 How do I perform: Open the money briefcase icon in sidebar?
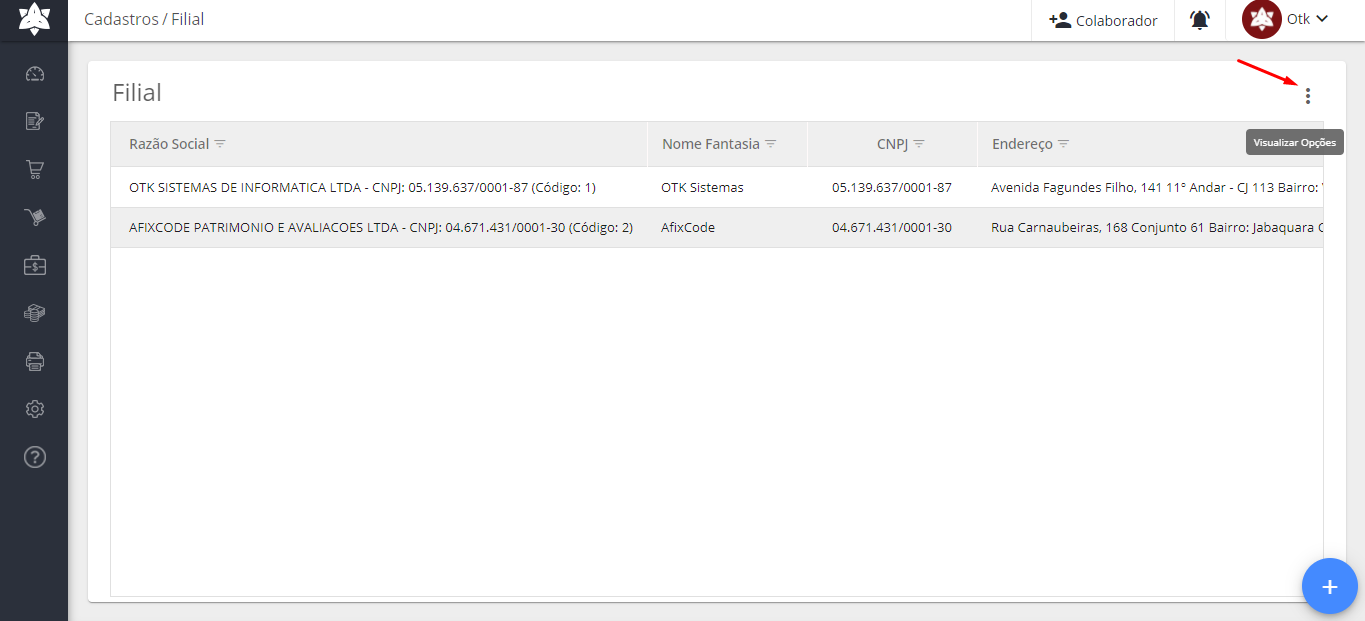35,265
